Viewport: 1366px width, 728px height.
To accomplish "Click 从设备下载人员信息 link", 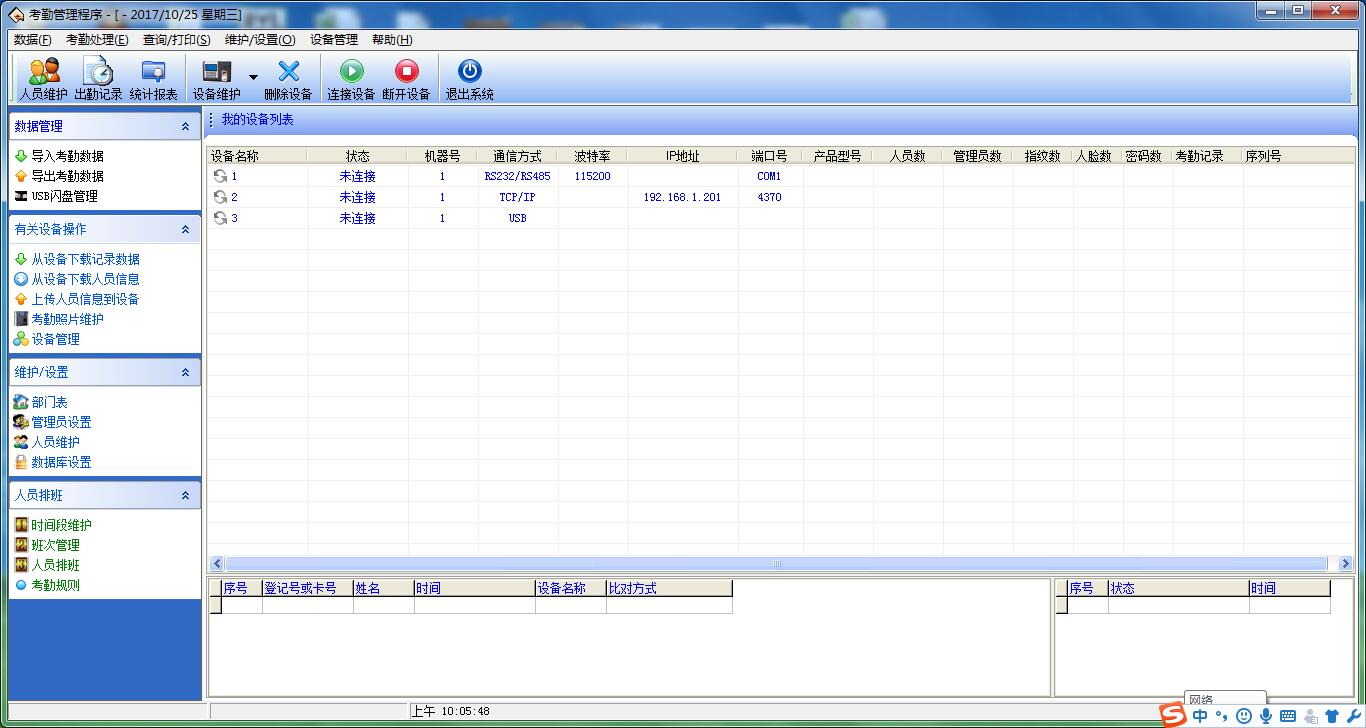I will pos(85,279).
